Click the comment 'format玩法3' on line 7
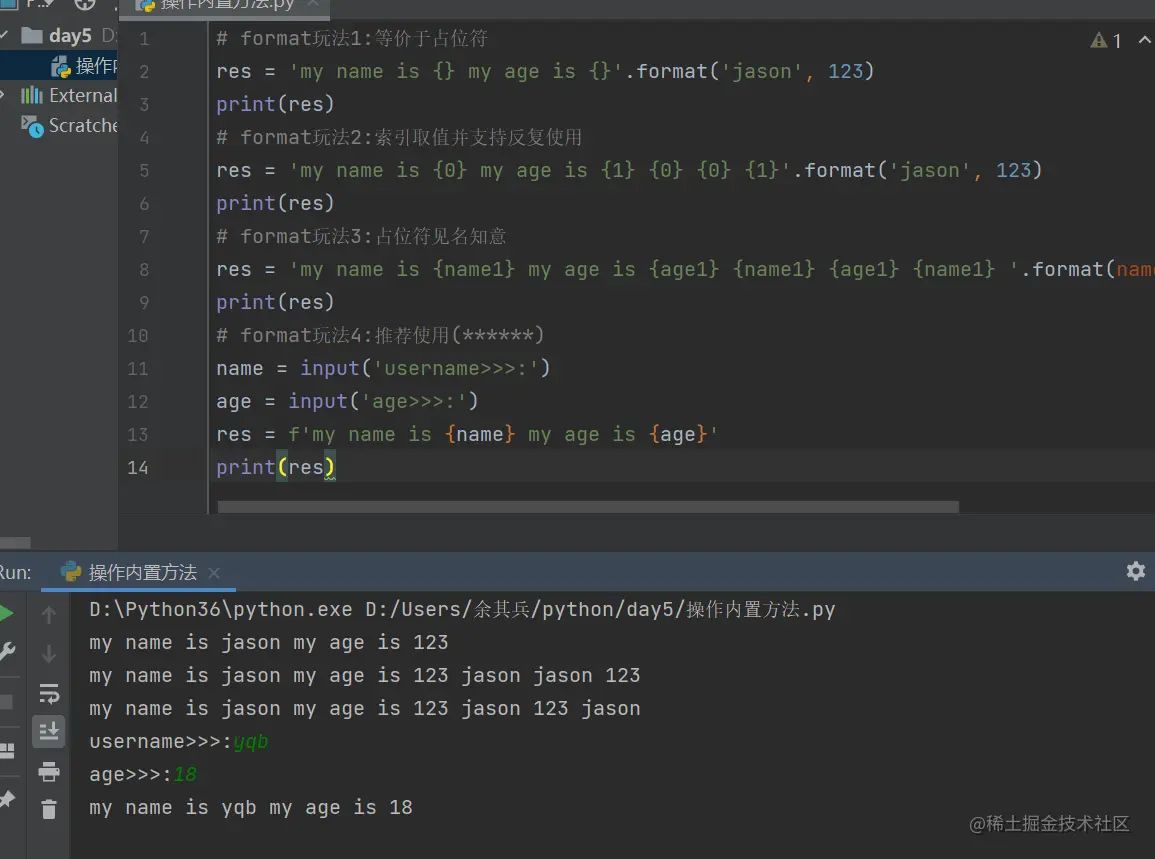 tap(361, 236)
